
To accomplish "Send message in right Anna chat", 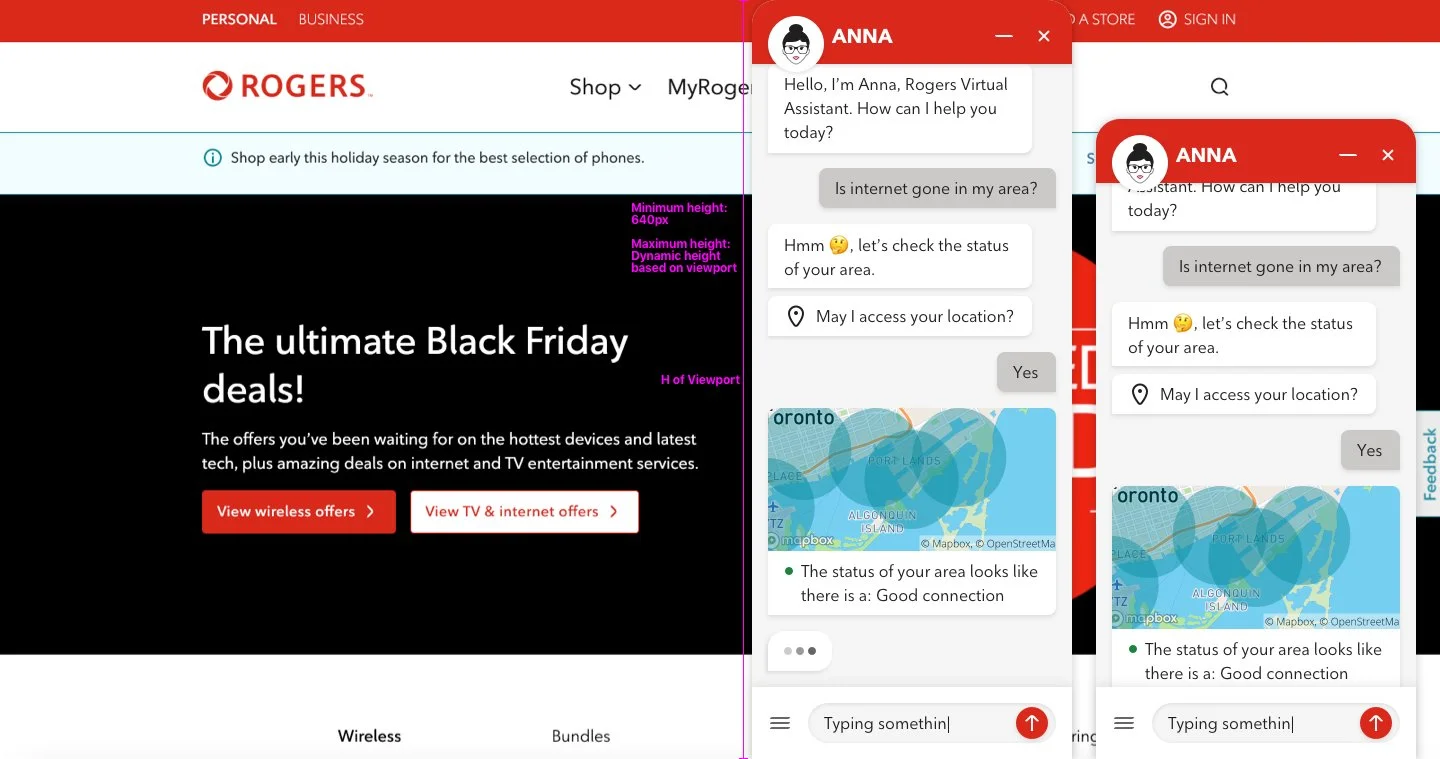I will (x=1375, y=723).
